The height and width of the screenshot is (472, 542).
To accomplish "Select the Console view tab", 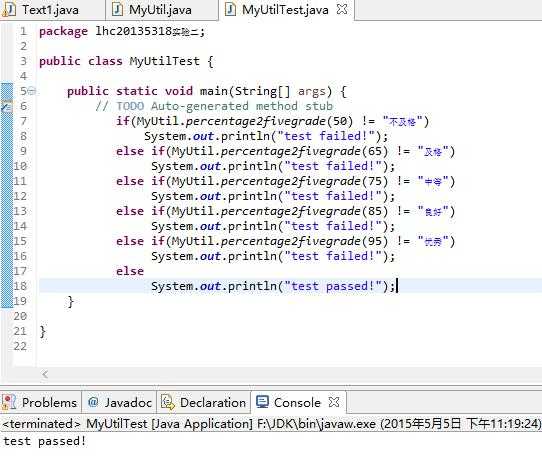I will [297, 402].
